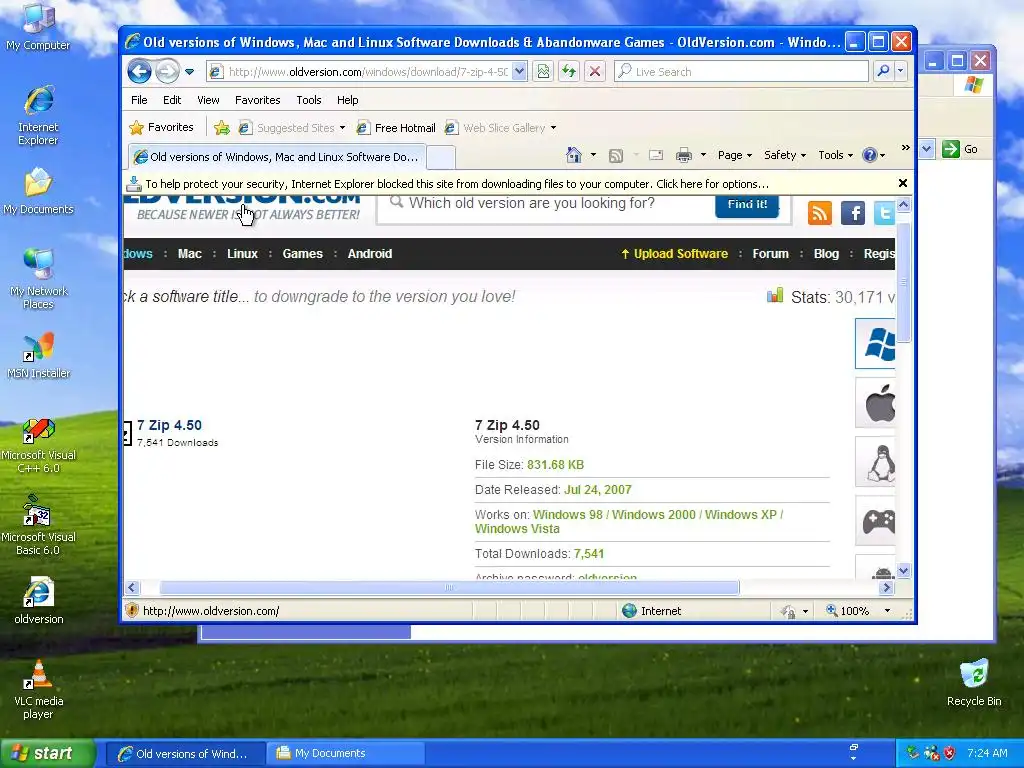Image resolution: width=1024 pixels, height=768 pixels.
Task: Open the Android navigation link
Action: coord(370,254)
